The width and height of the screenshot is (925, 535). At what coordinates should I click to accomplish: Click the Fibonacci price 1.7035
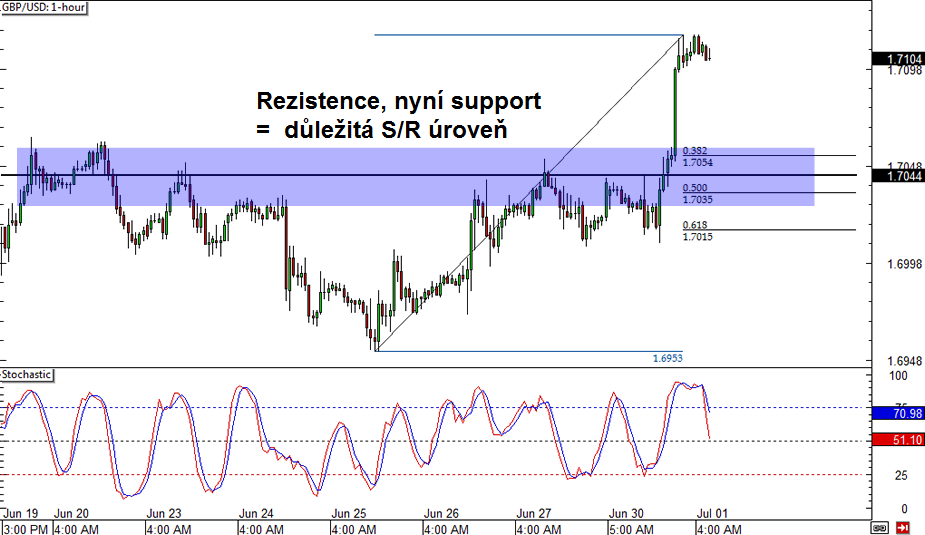pyautogui.click(x=698, y=200)
